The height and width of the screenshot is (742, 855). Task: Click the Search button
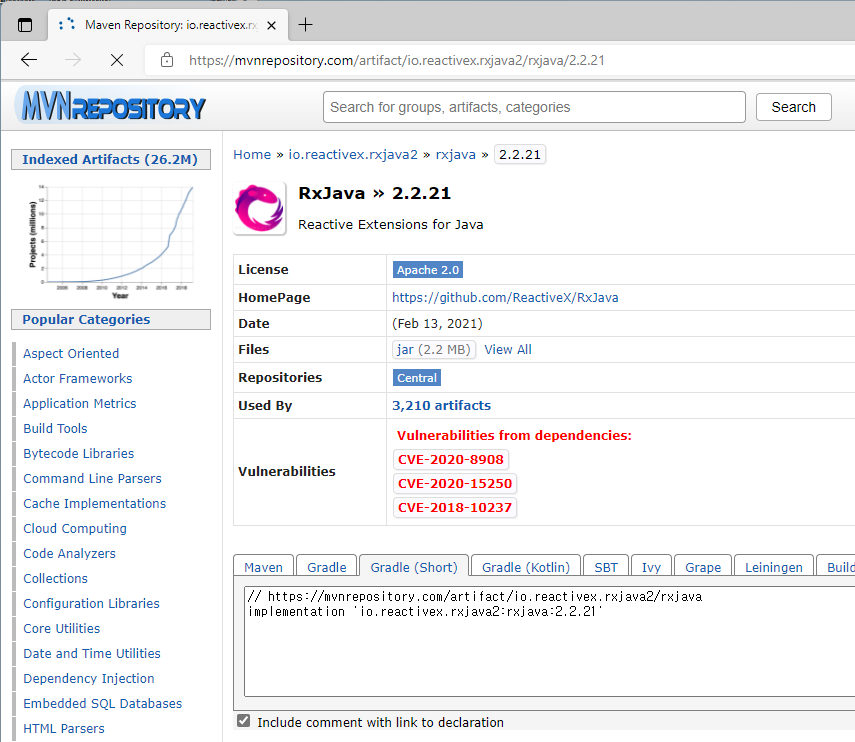[793, 107]
